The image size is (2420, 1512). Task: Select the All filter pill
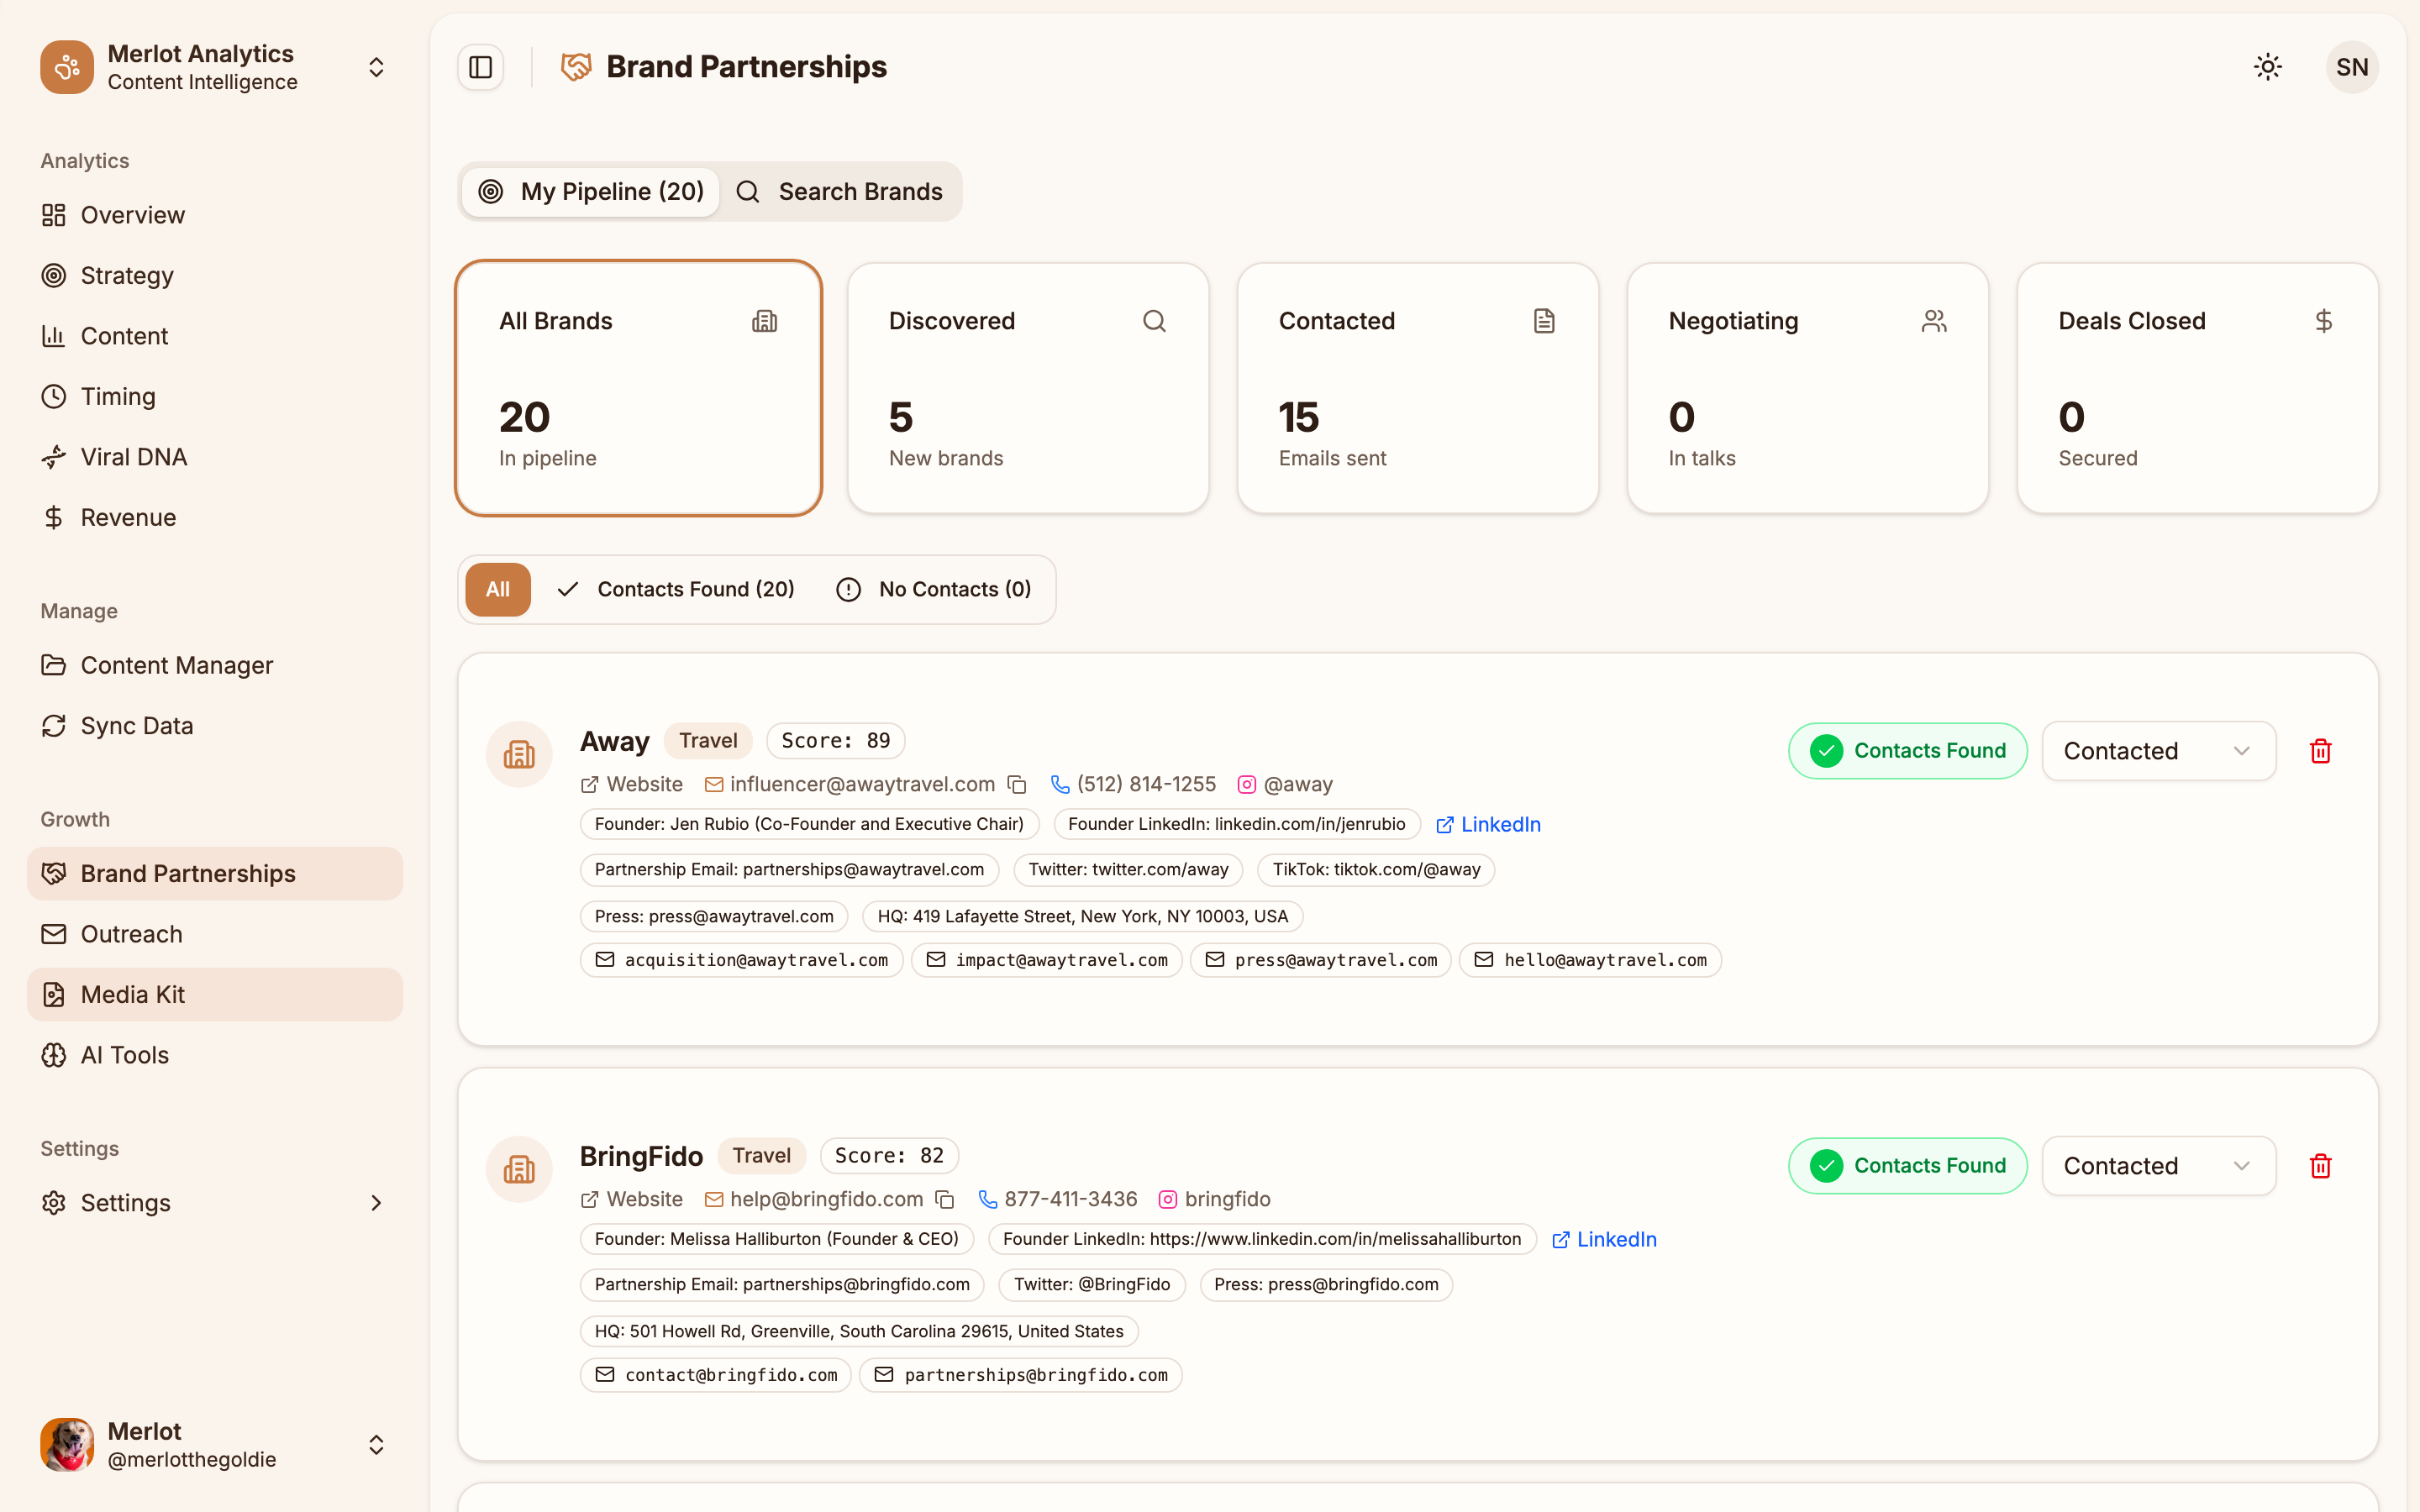497,589
